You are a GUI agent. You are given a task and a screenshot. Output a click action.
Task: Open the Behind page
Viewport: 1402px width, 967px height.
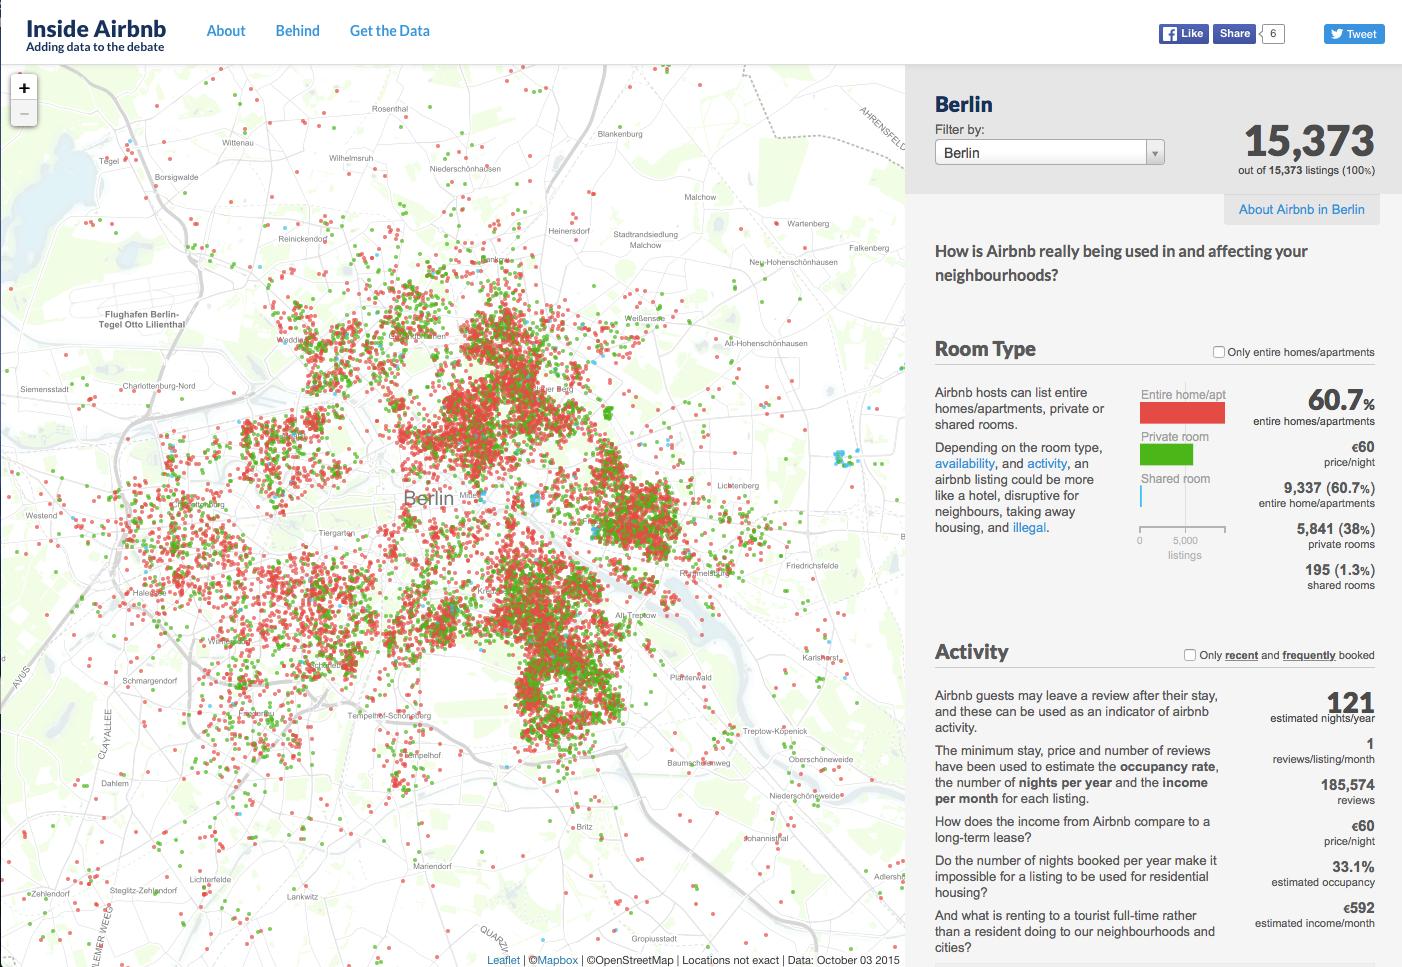click(x=298, y=31)
